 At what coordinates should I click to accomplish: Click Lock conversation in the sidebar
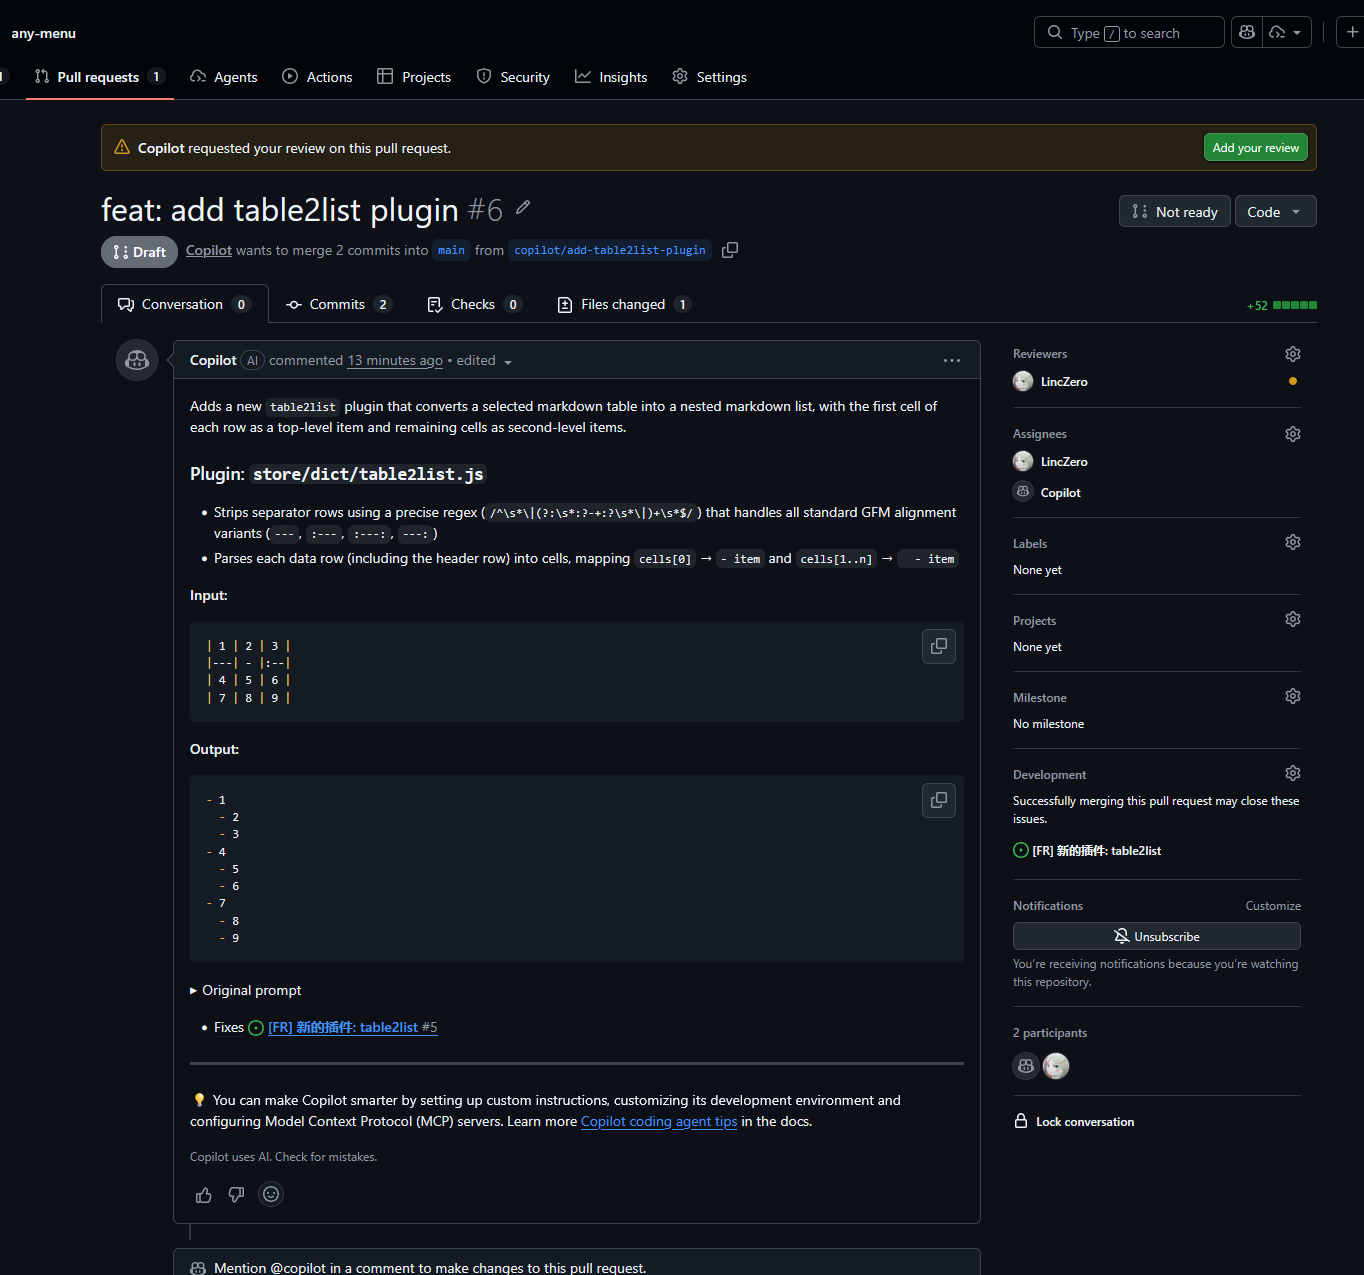pos(1075,1121)
